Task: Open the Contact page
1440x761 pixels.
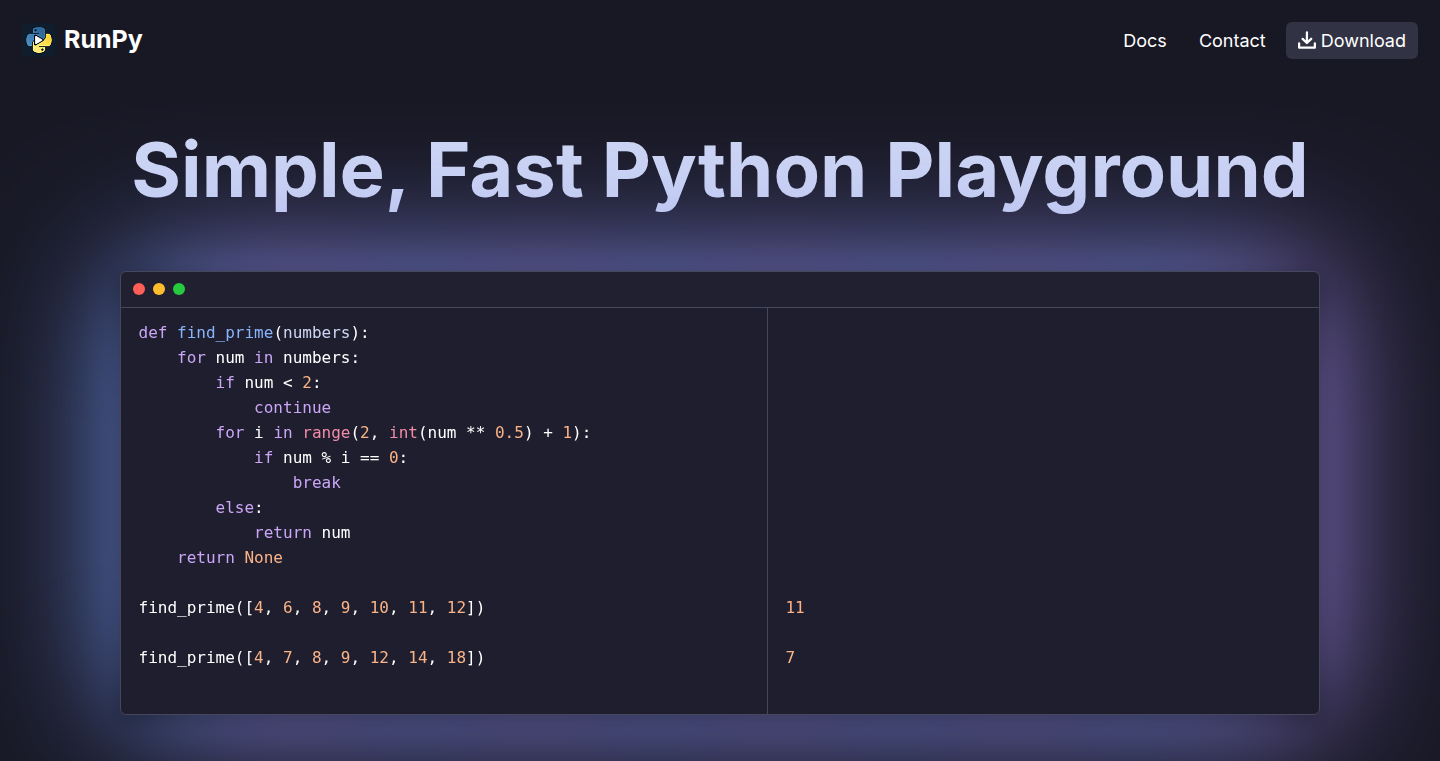Action: pos(1232,41)
